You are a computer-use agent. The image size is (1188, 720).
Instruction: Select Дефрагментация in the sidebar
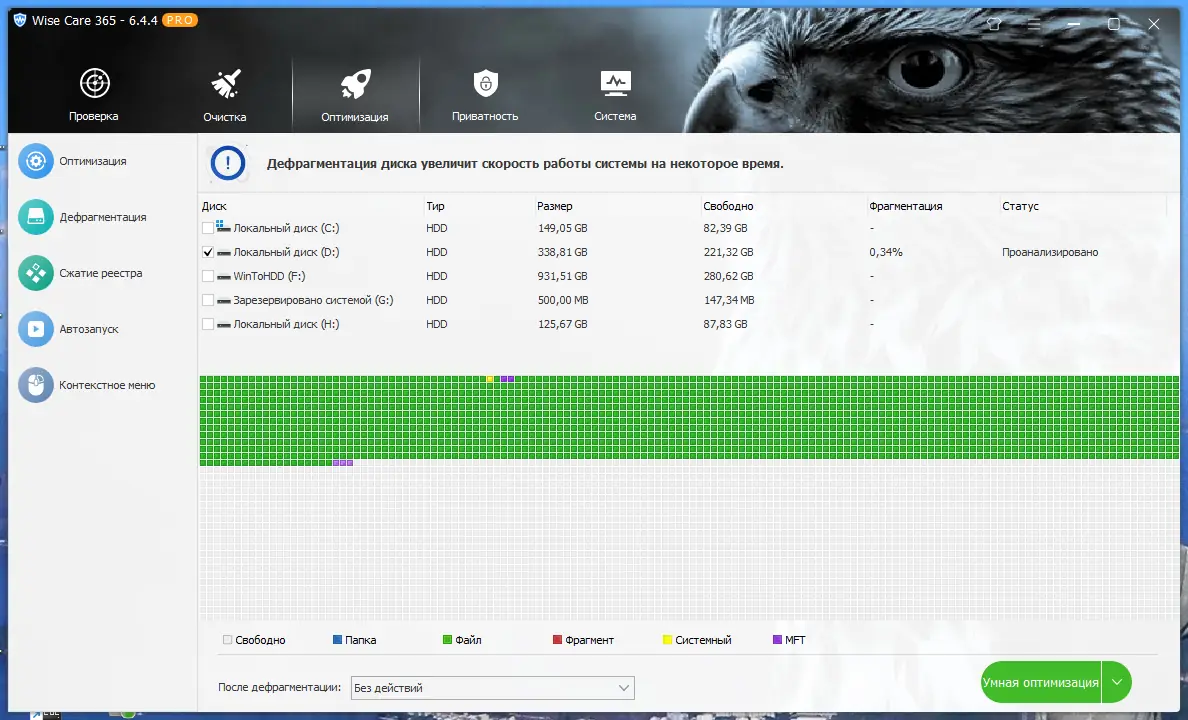tap(103, 217)
